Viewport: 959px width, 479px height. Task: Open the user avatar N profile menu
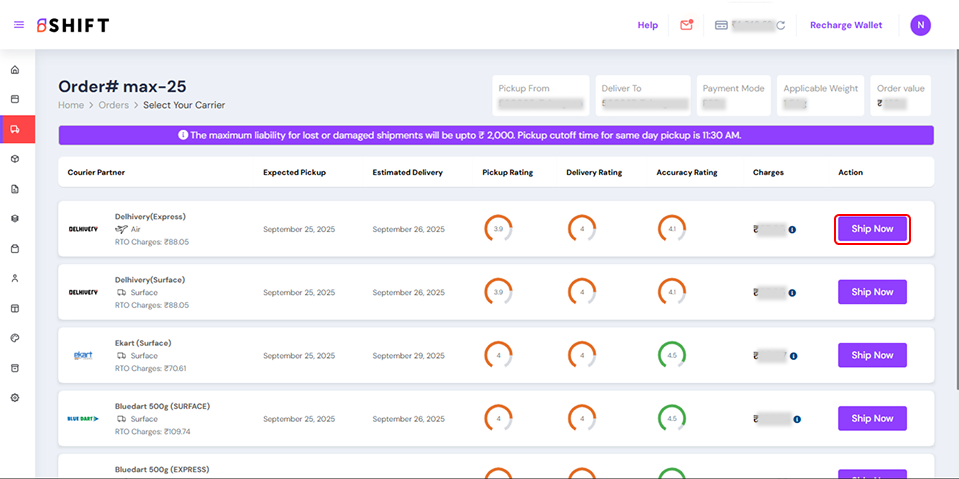click(x=920, y=25)
